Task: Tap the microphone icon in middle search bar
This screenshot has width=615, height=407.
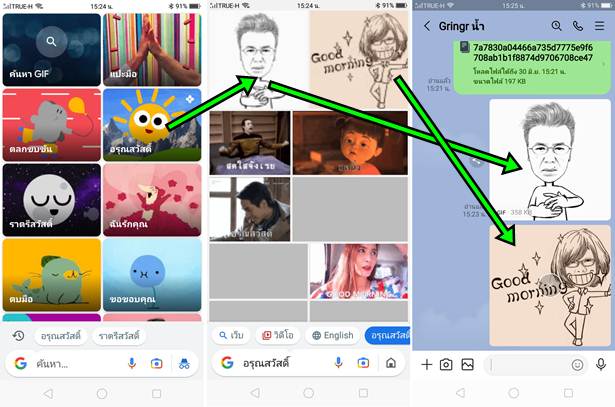Action: (x=338, y=363)
